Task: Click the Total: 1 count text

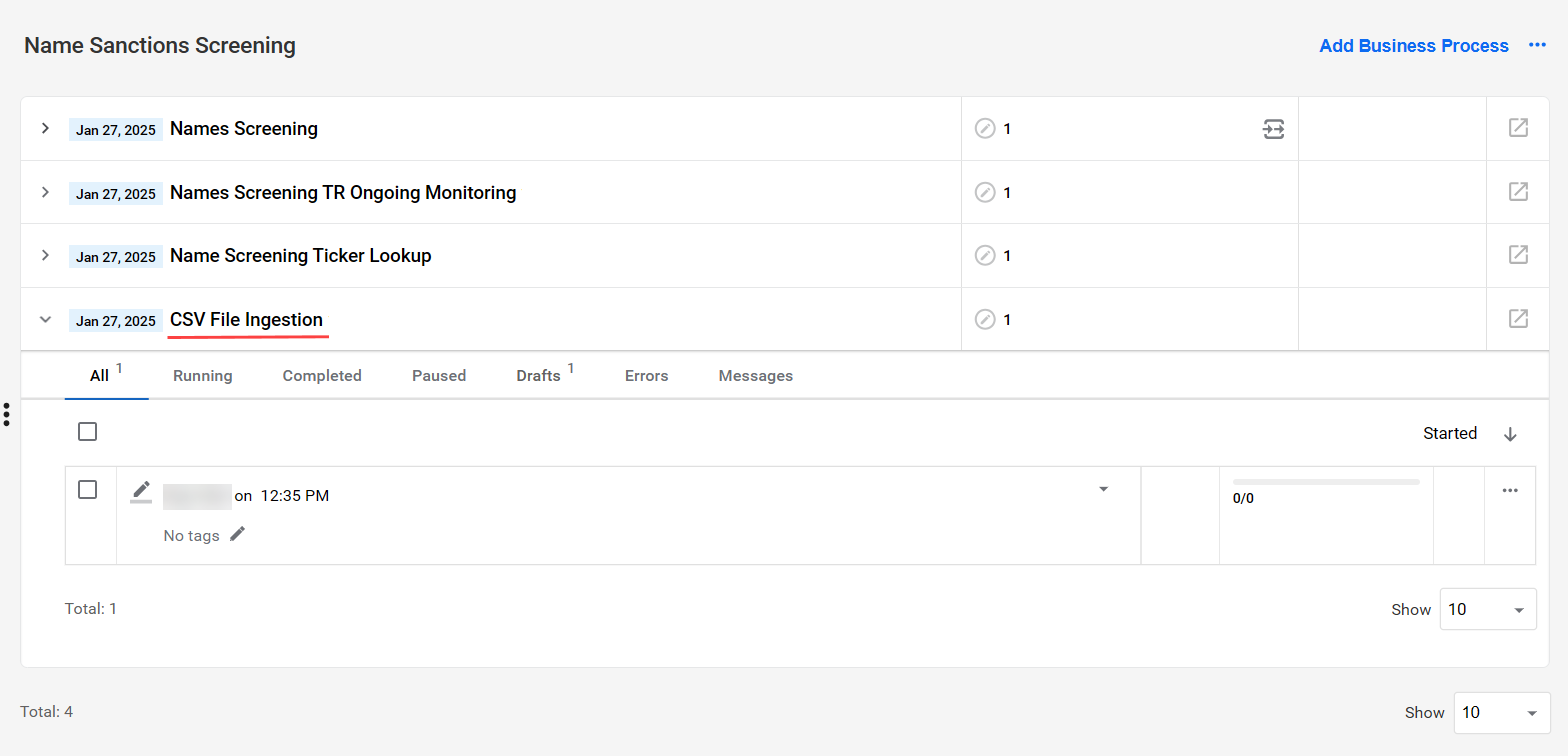Action: coord(91,608)
